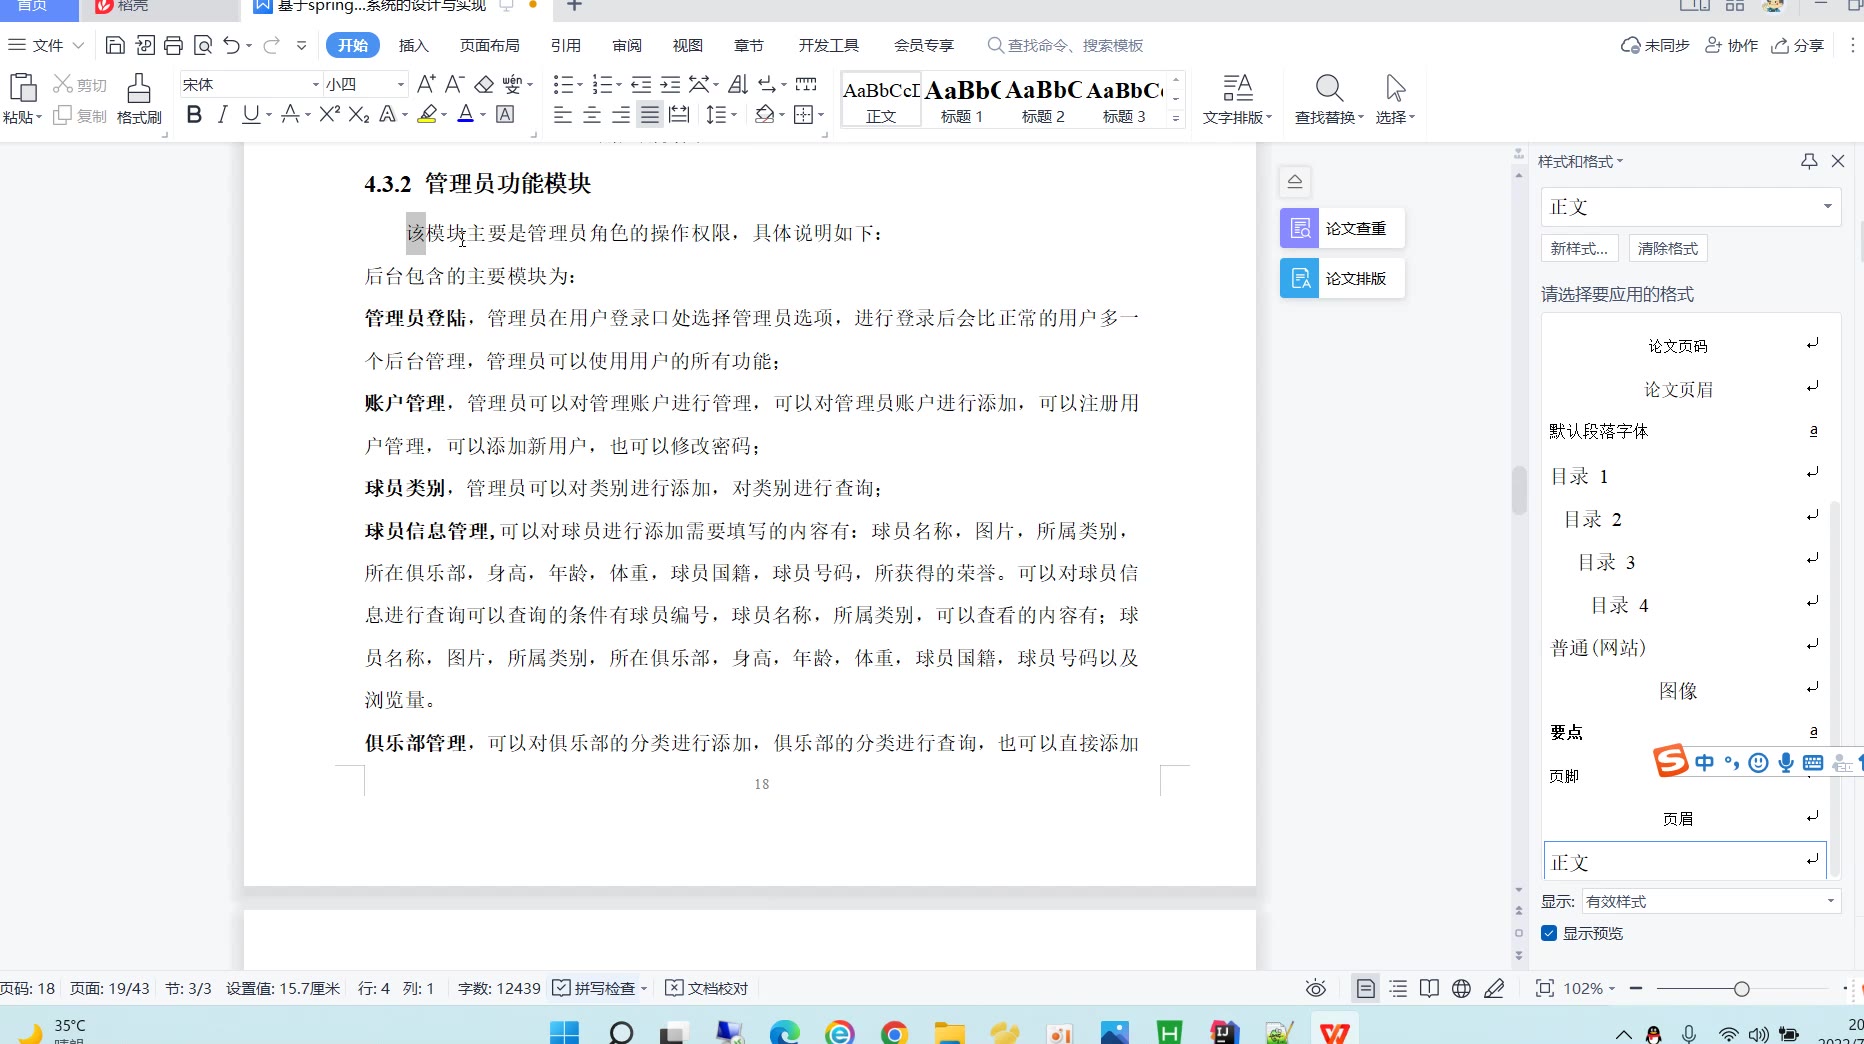1864x1044 pixels.
Task: Undo the last action
Action: point(232,45)
